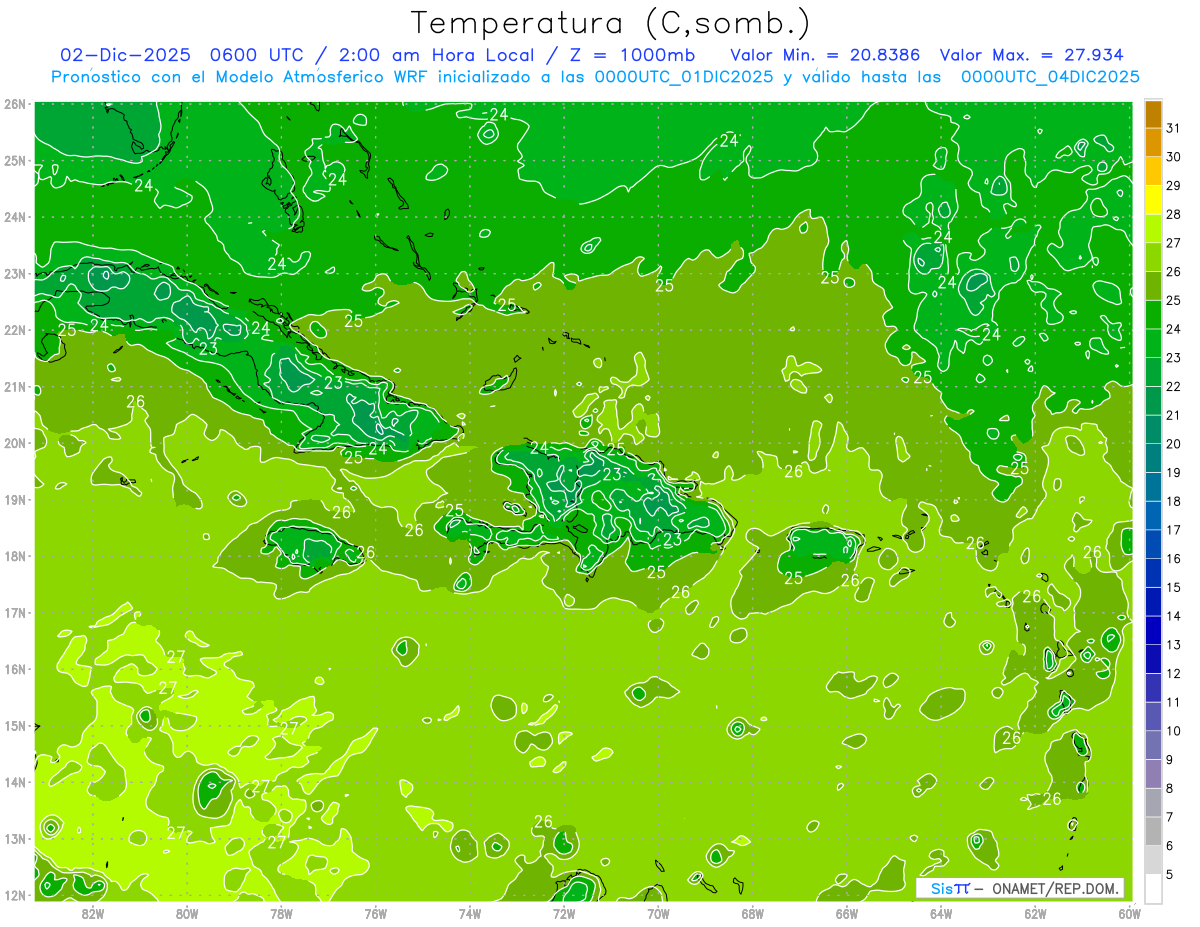The width and height of the screenshot is (1200, 927).
Task: Click the '72W' longitude axis label
Action: (564, 913)
